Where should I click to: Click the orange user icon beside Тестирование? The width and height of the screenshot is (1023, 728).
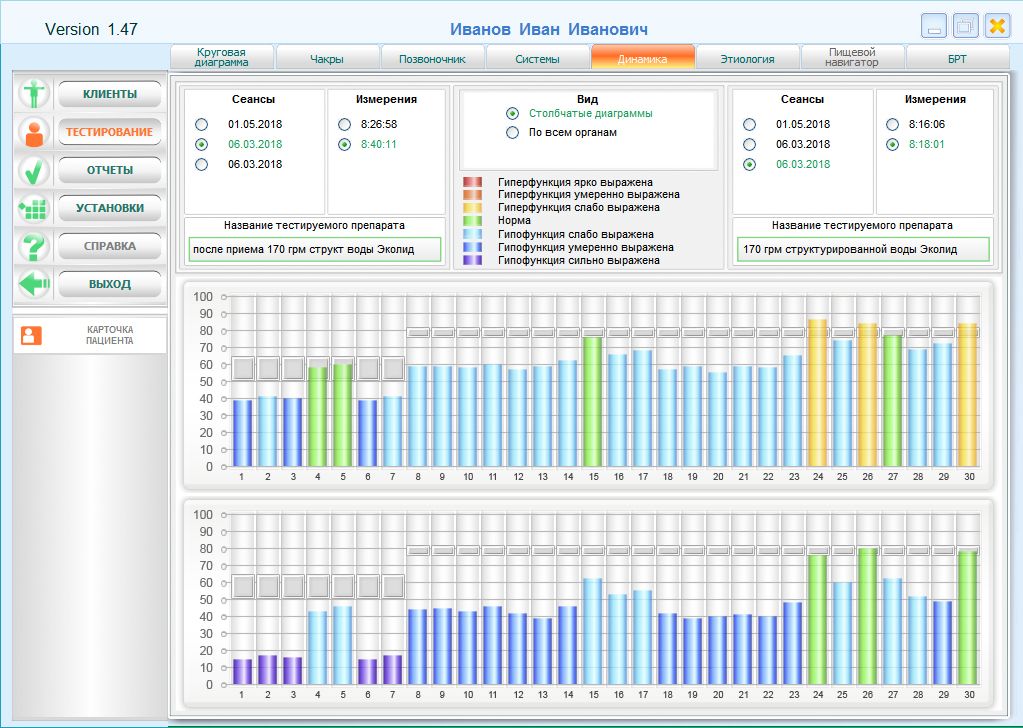click(35, 132)
